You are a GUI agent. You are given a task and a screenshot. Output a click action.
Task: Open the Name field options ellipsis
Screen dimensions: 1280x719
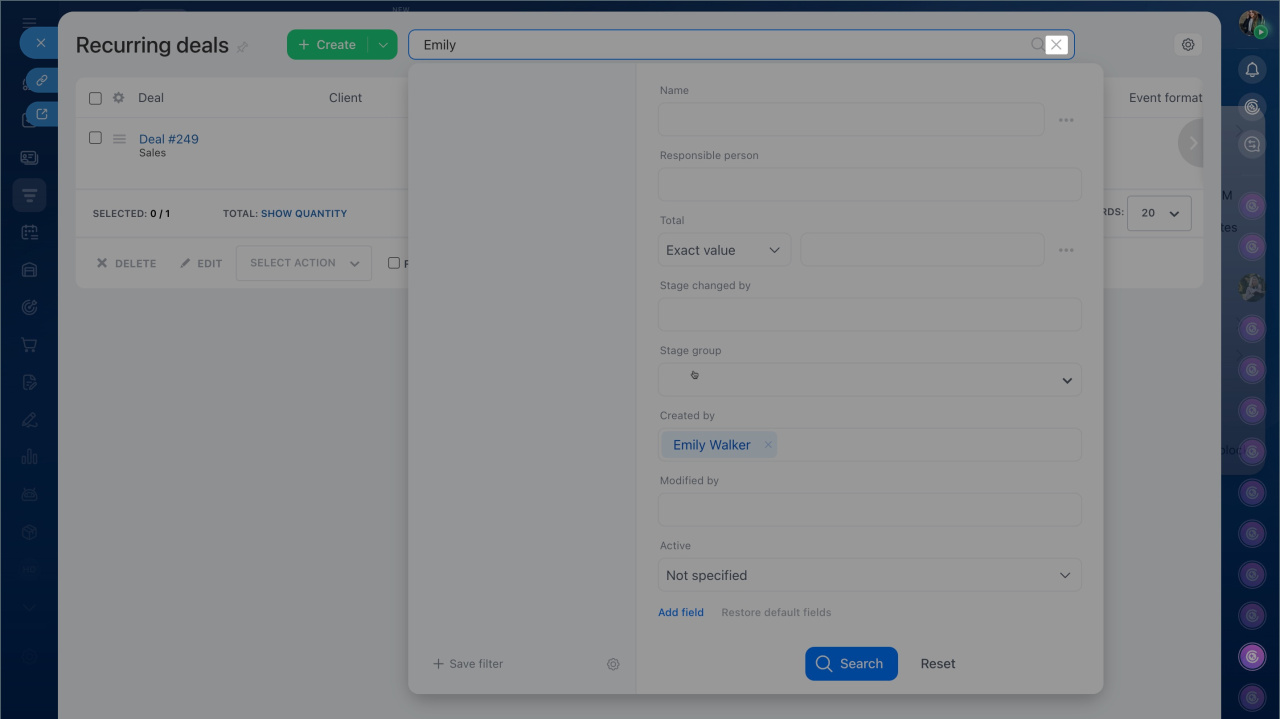tap(1066, 120)
